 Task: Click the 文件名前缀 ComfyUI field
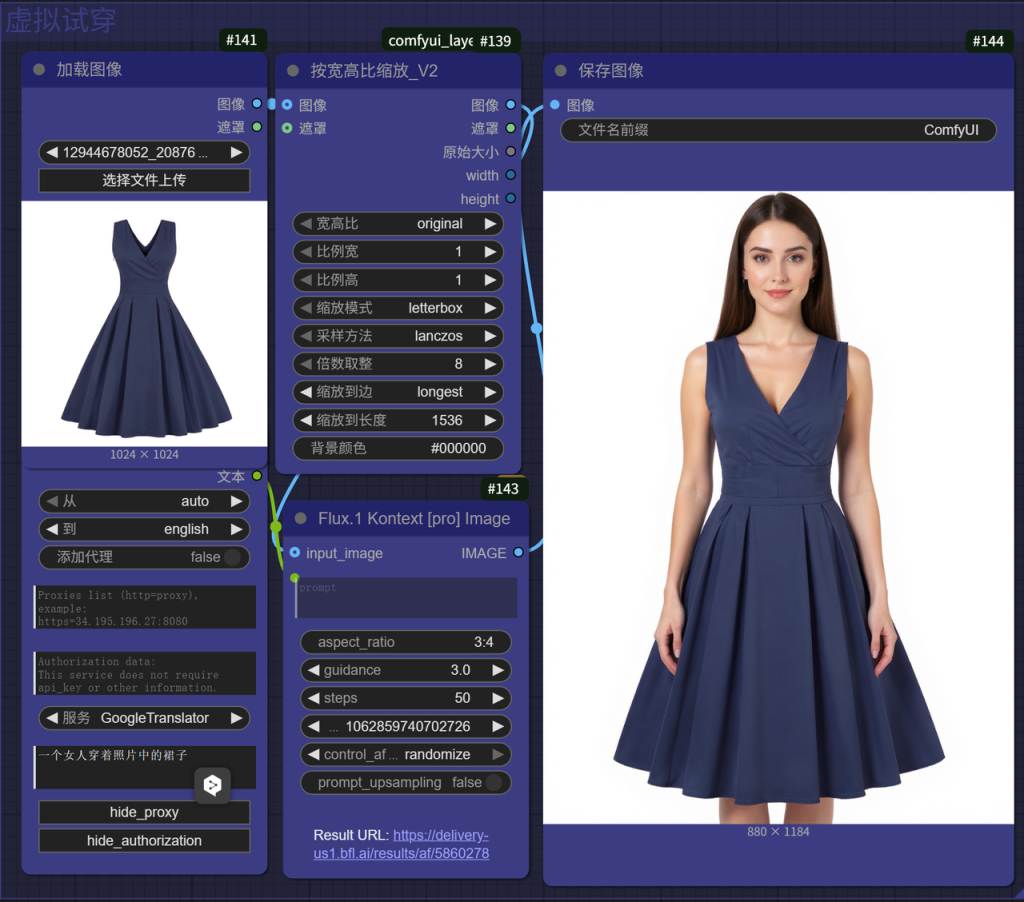pyautogui.click(x=778, y=130)
